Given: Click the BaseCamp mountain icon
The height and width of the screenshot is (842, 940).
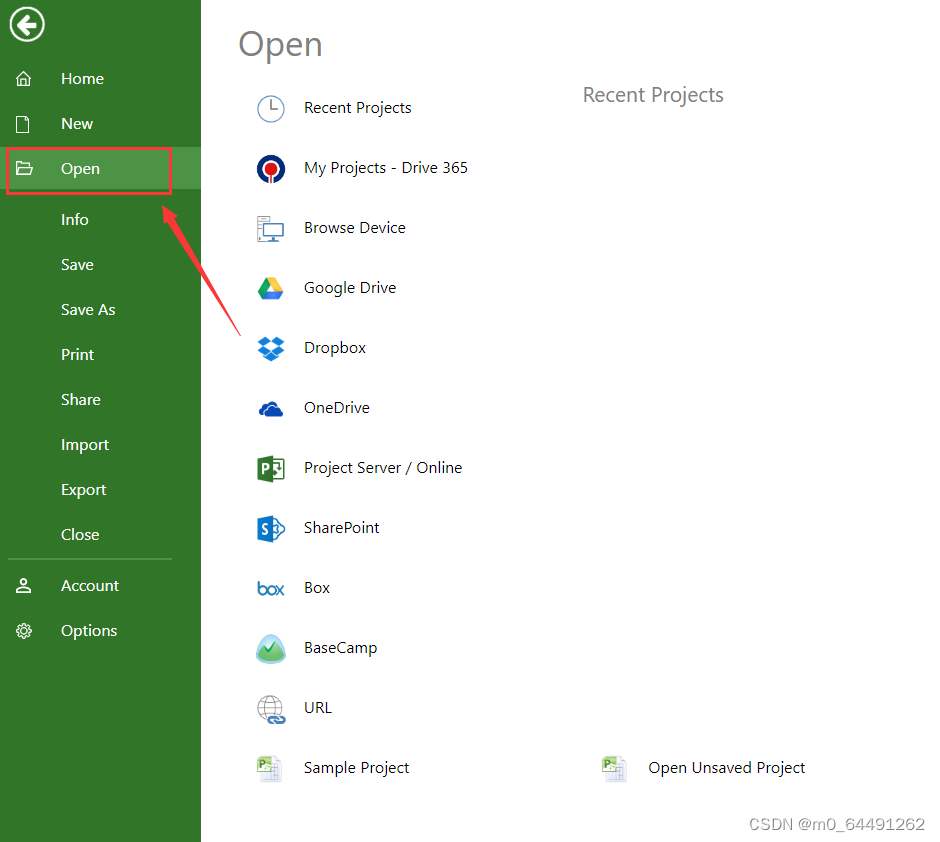Looking at the screenshot, I should click(x=271, y=648).
